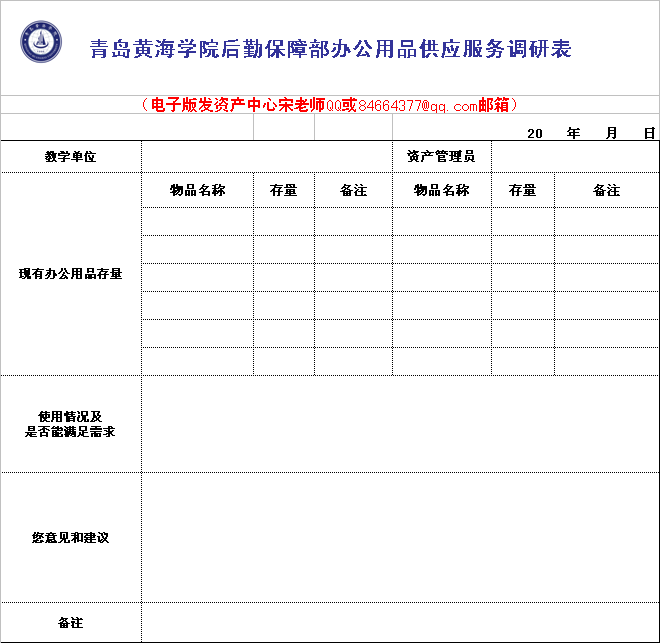Click first empty cell under right 物品名称
The image size is (660, 643).
[441, 221]
